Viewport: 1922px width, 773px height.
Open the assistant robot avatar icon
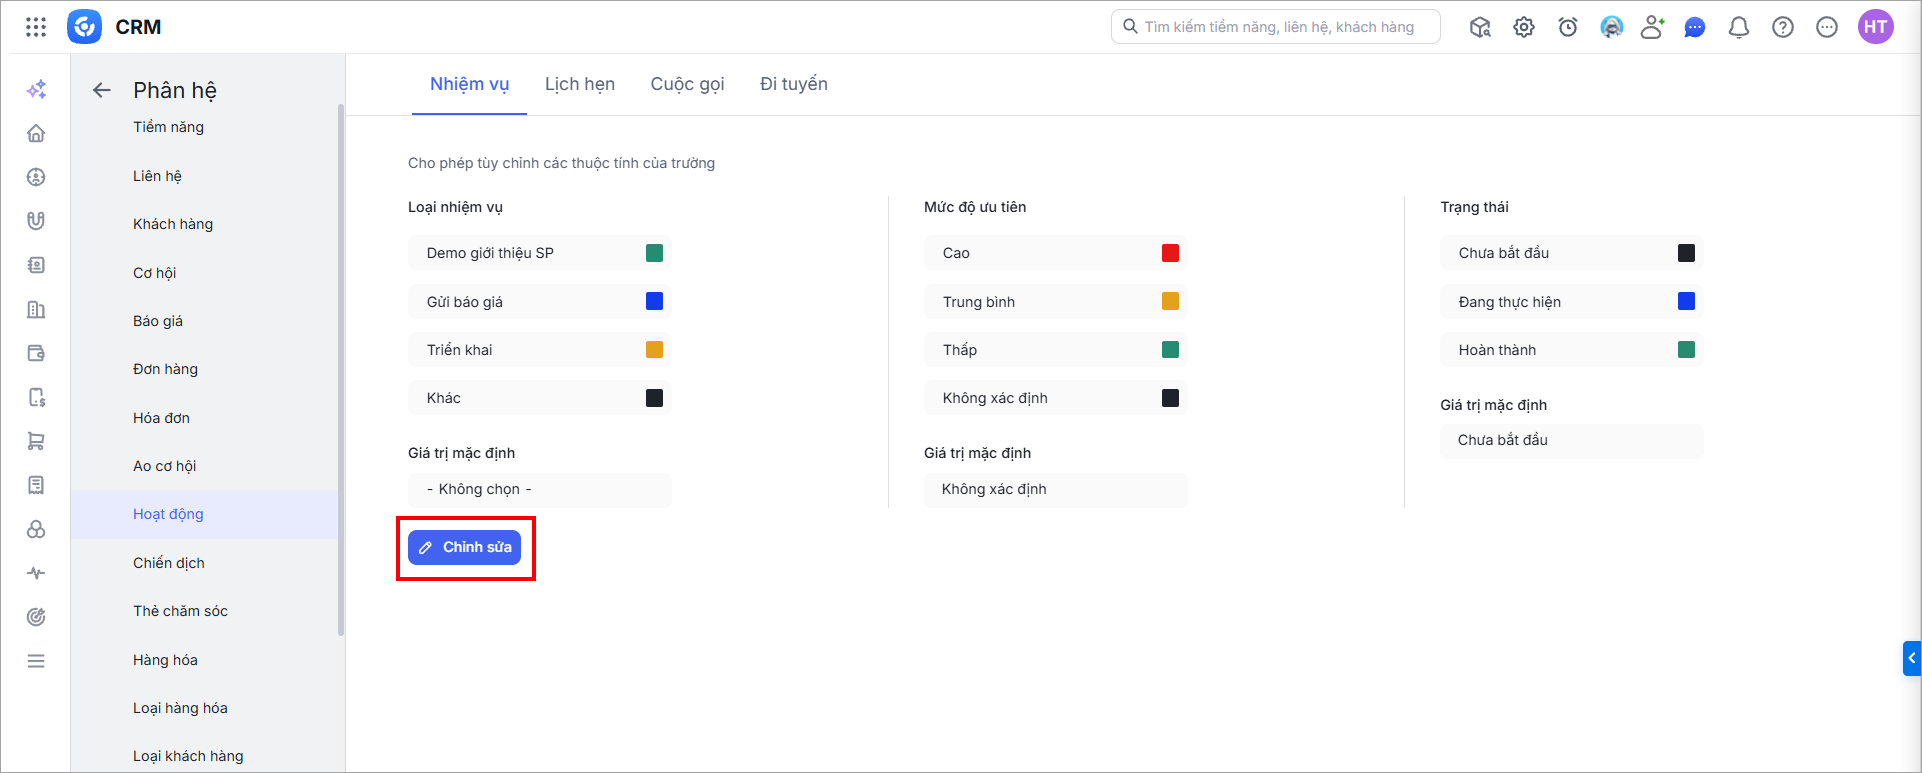pyautogui.click(x=1611, y=27)
